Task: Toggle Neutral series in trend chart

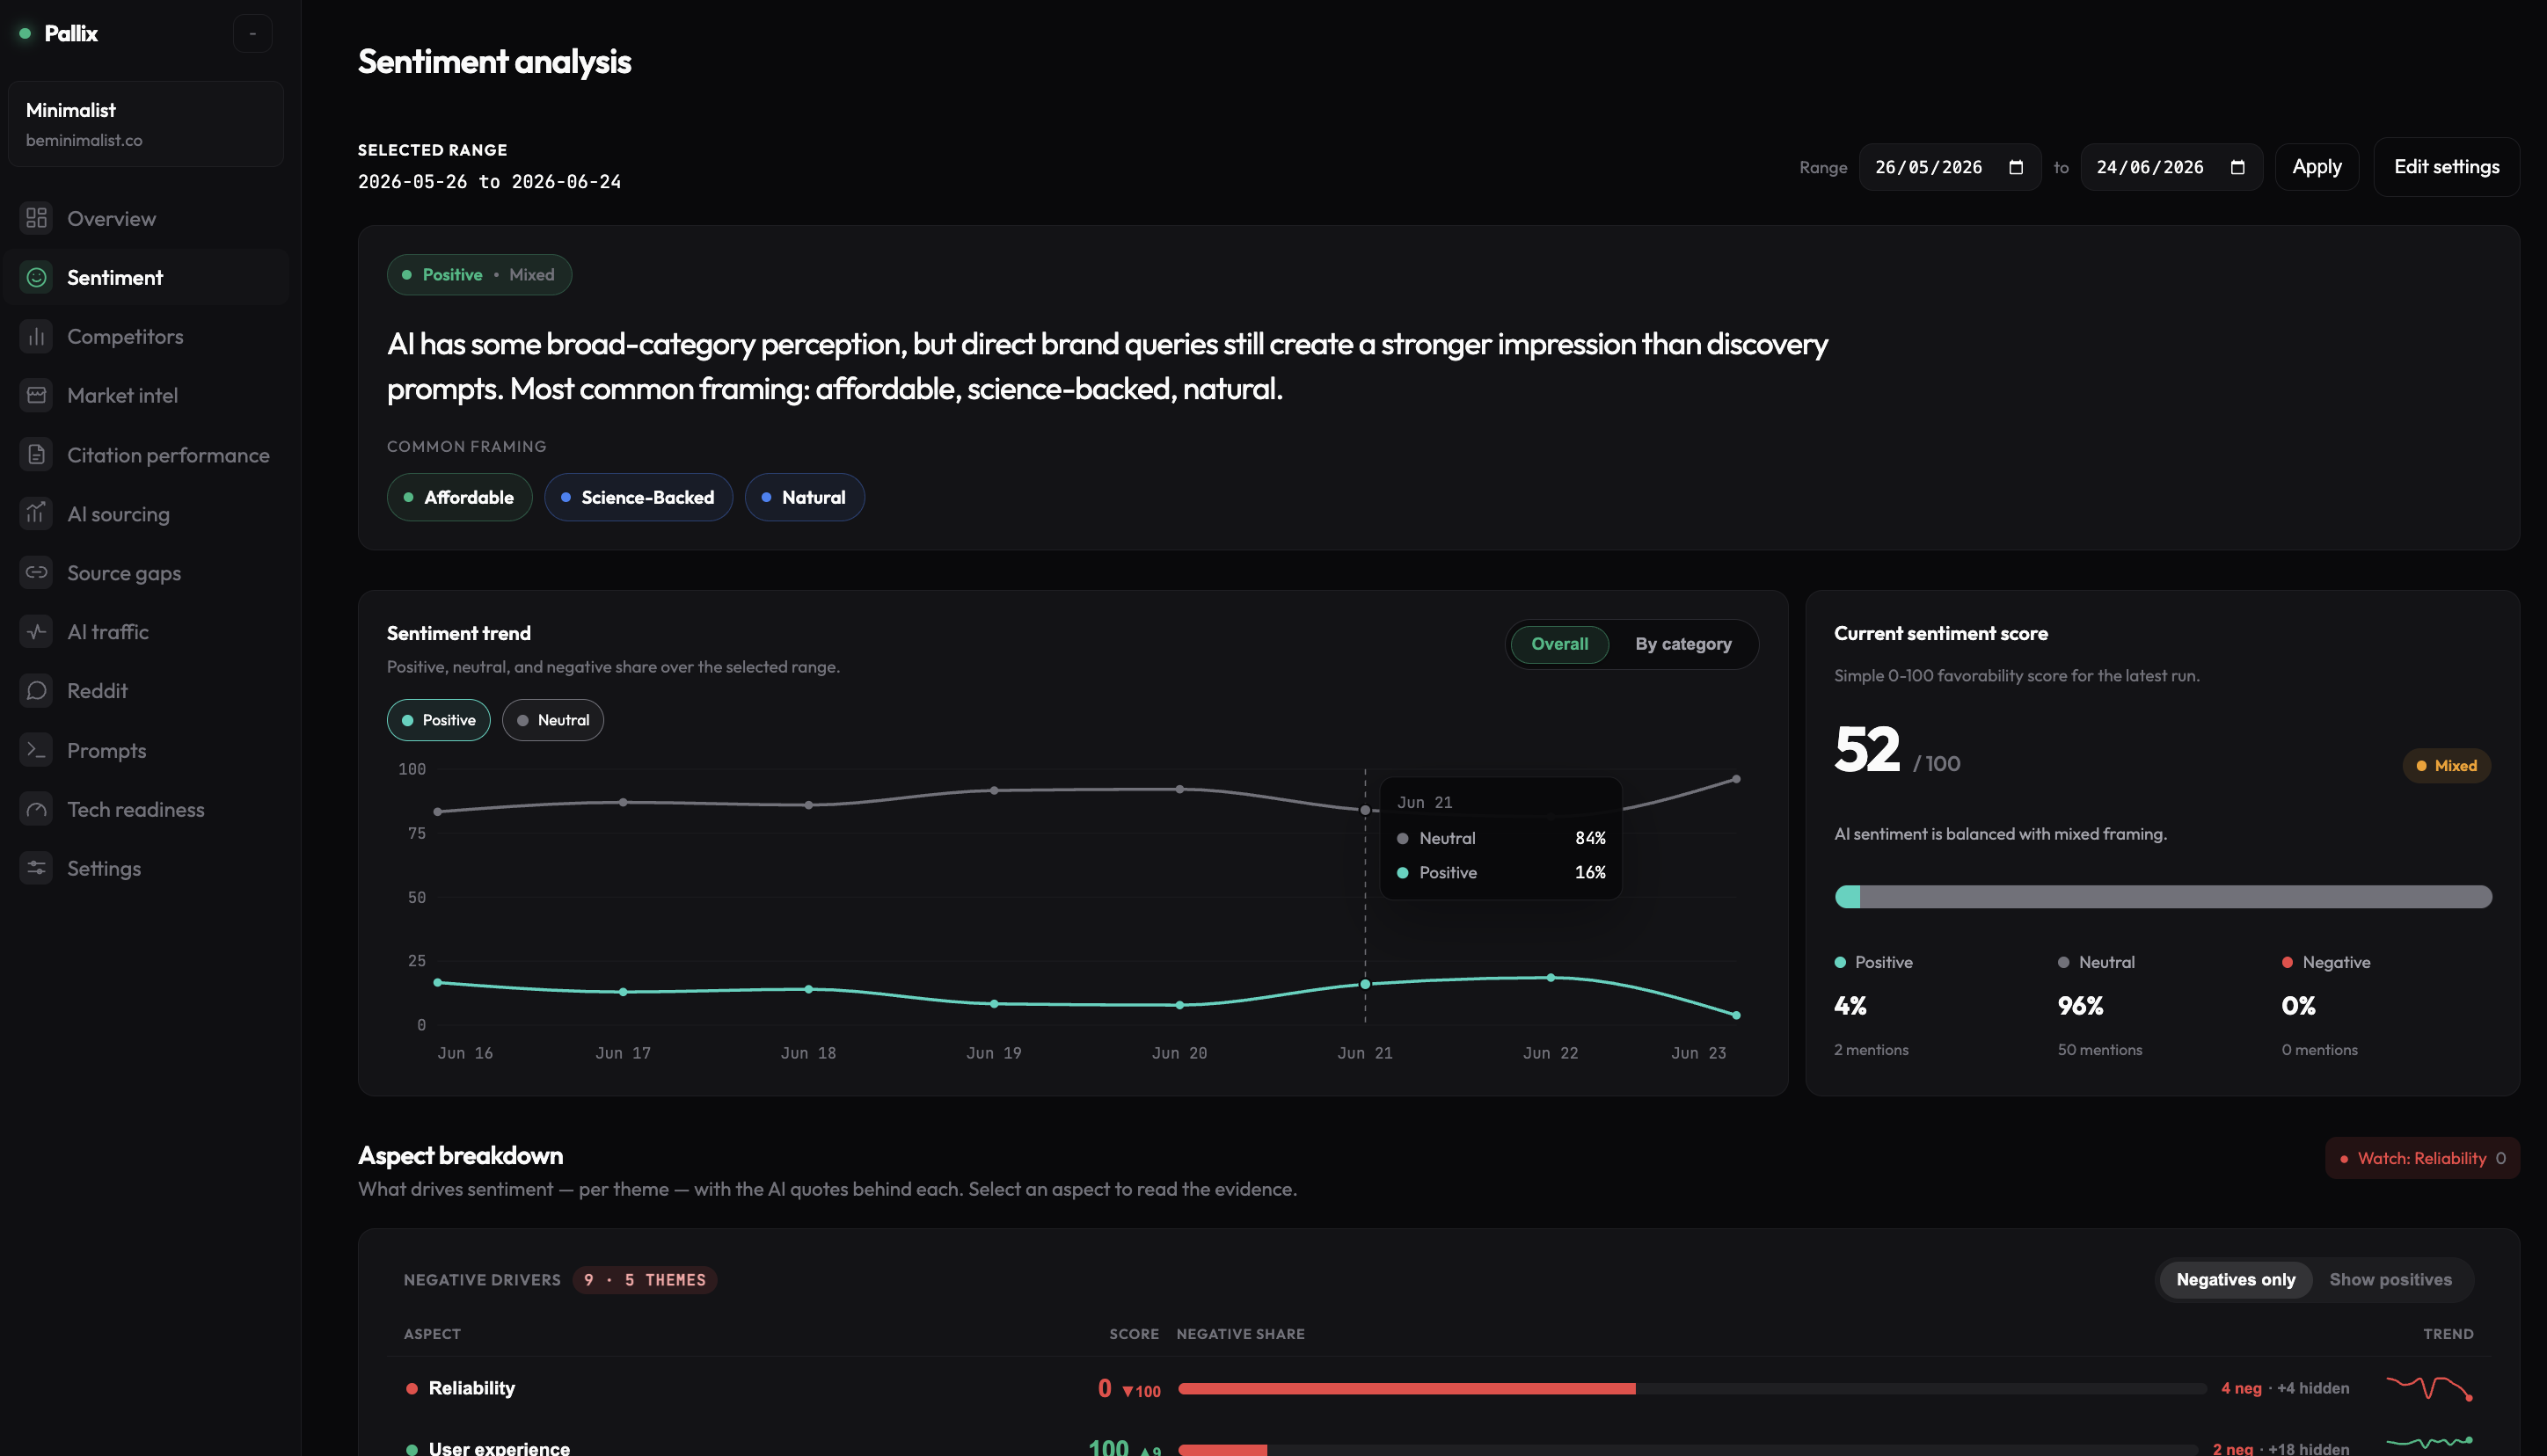Action: 553,720
